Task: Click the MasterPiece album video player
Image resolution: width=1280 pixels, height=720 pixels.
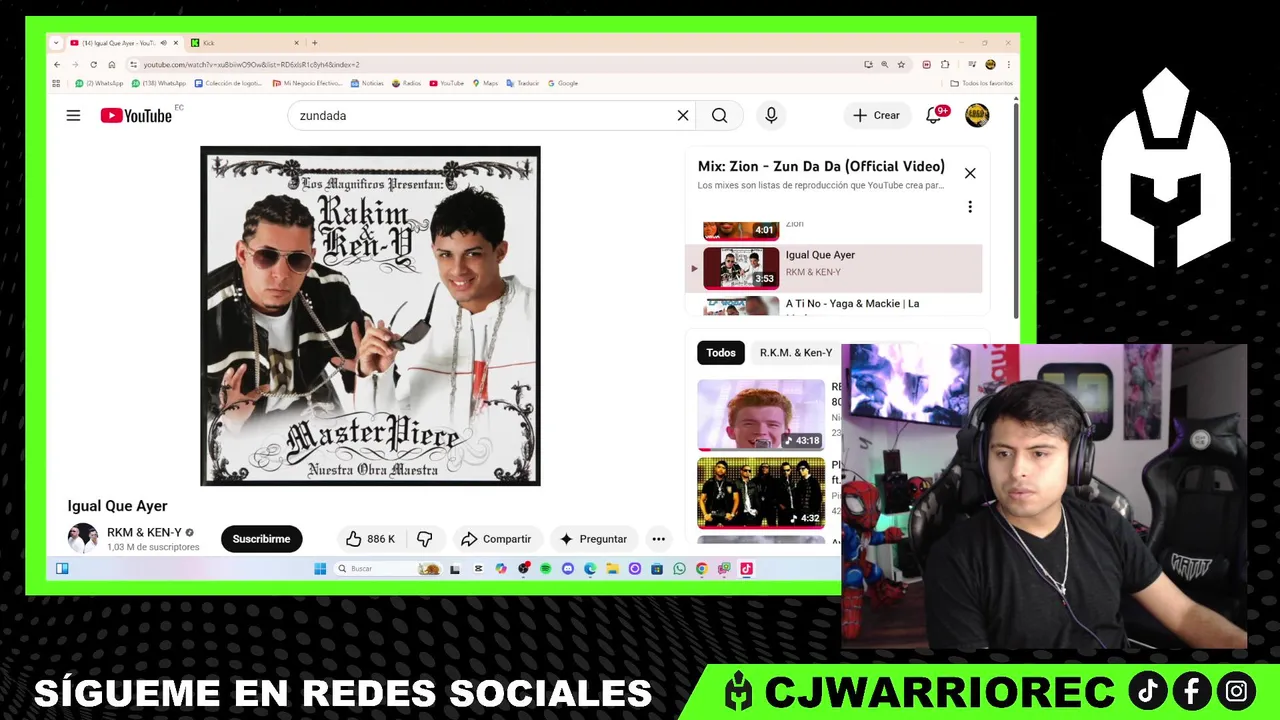Action: [x=370, y=316]
